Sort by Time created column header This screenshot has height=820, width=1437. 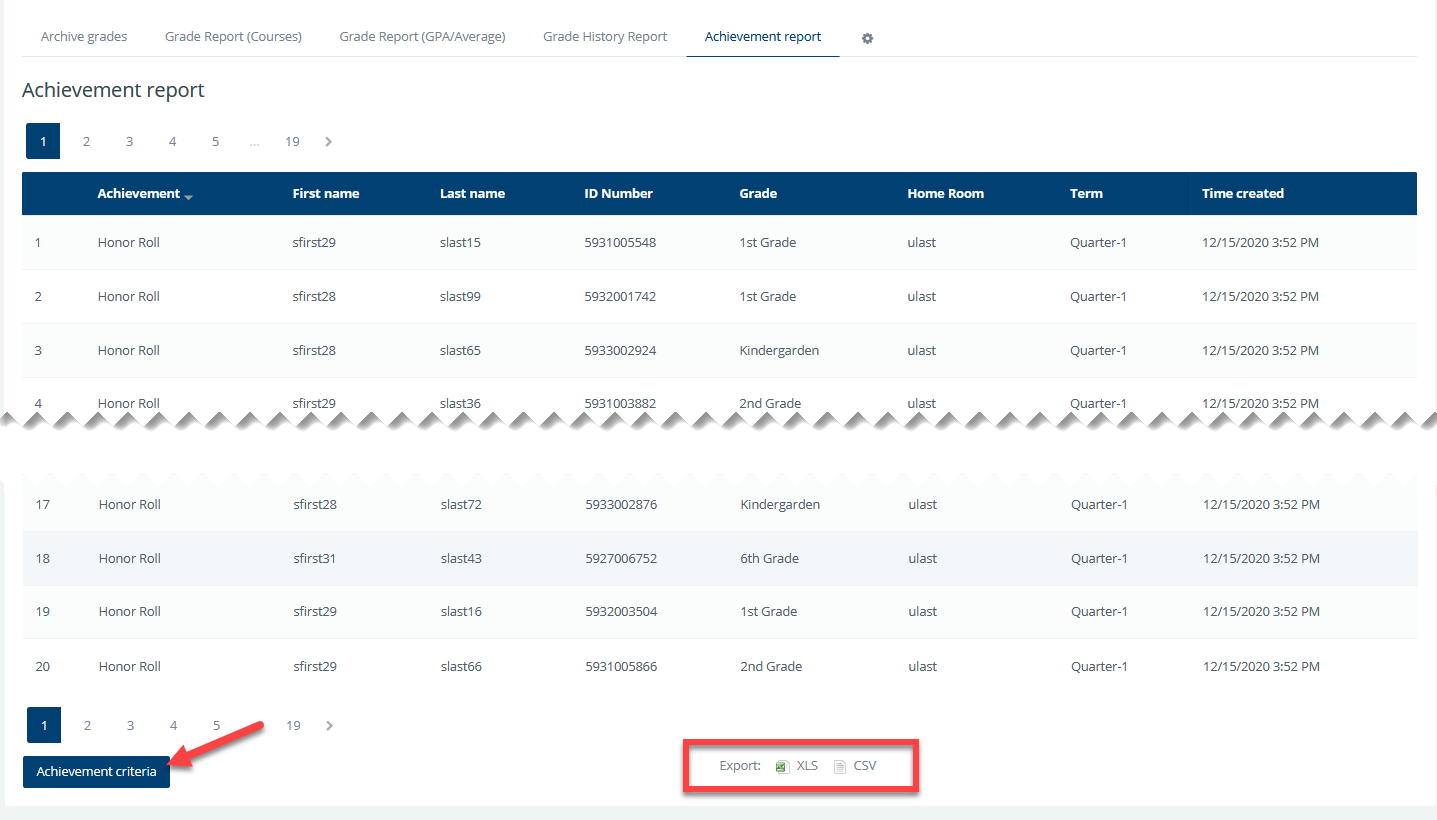coord(1242,194)
